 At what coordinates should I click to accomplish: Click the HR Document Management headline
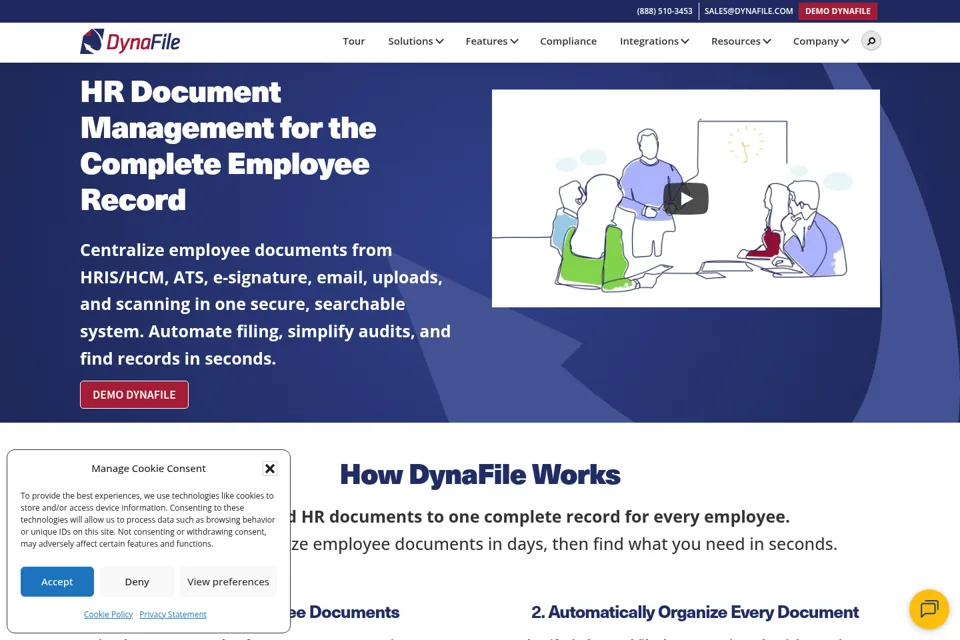coord(228,146)
